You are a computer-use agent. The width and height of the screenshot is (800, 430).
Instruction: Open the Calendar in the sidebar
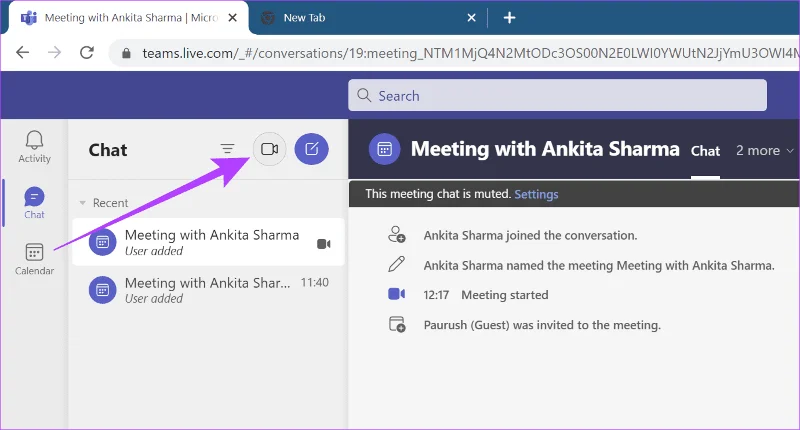point(34,259)
